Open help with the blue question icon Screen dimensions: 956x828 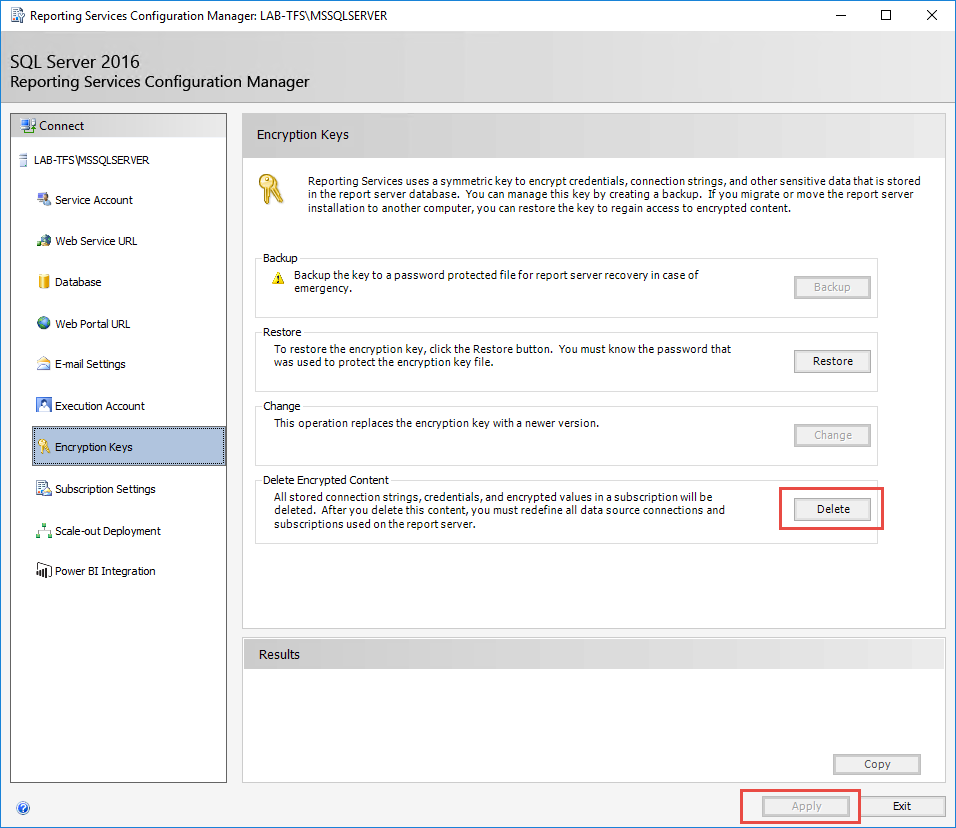[23, 808]
